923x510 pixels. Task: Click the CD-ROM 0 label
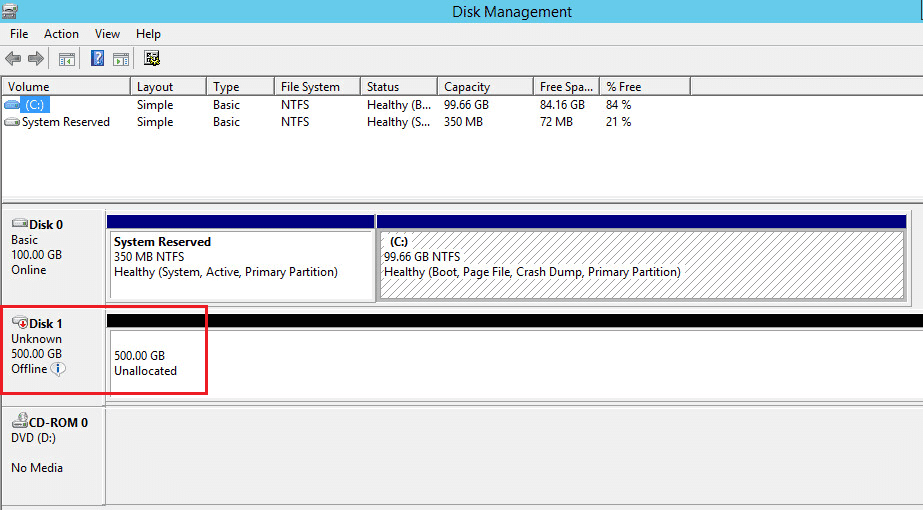pos(58,422)
